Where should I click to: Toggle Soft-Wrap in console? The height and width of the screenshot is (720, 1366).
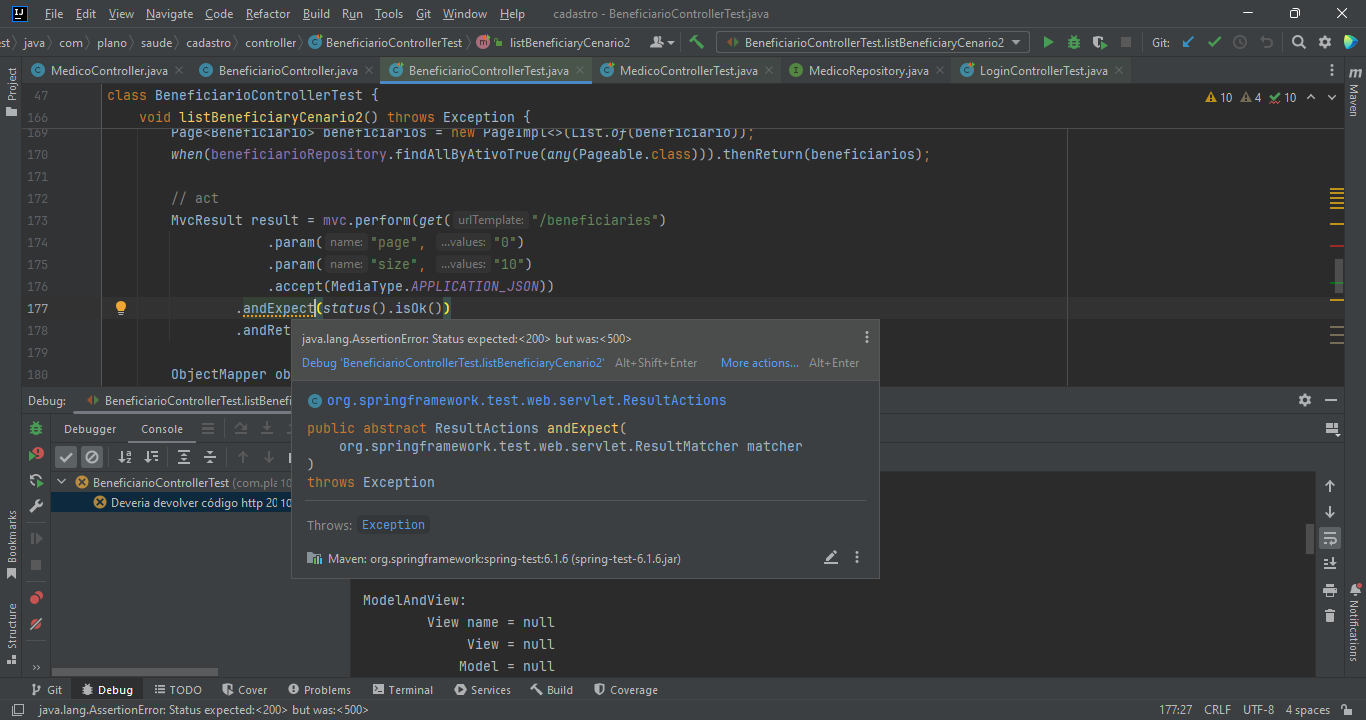[x=1330, y=538]
